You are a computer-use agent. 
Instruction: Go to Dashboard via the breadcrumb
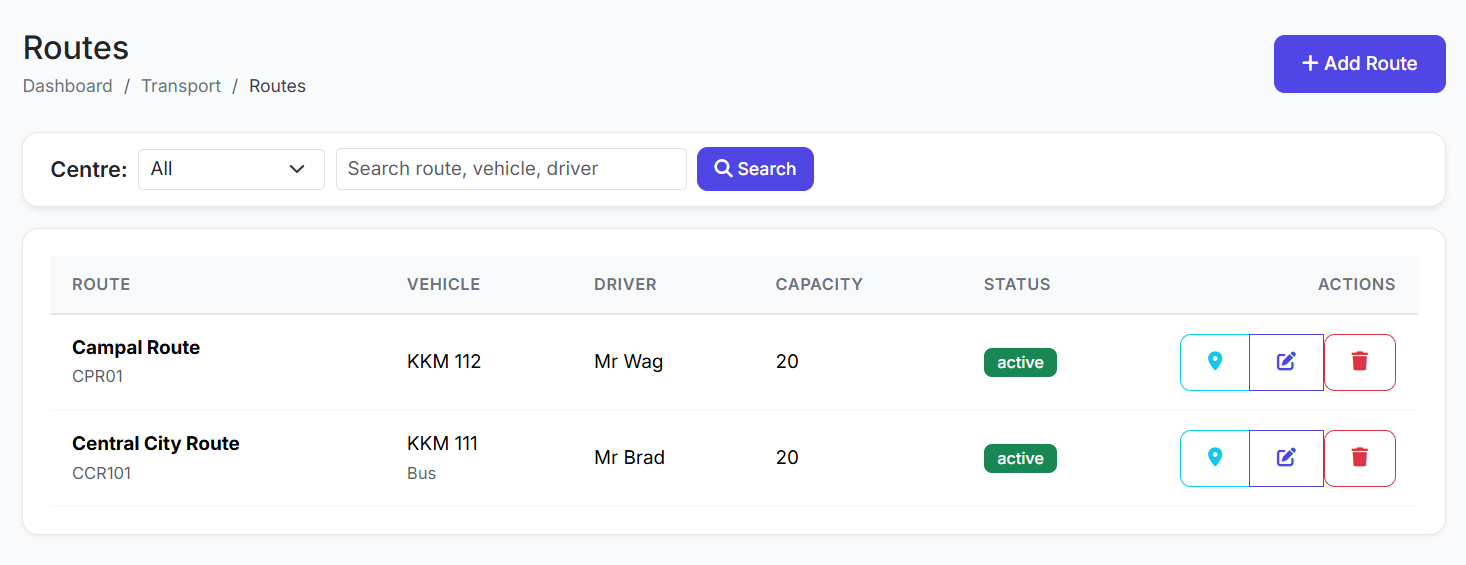click(68, 86)
